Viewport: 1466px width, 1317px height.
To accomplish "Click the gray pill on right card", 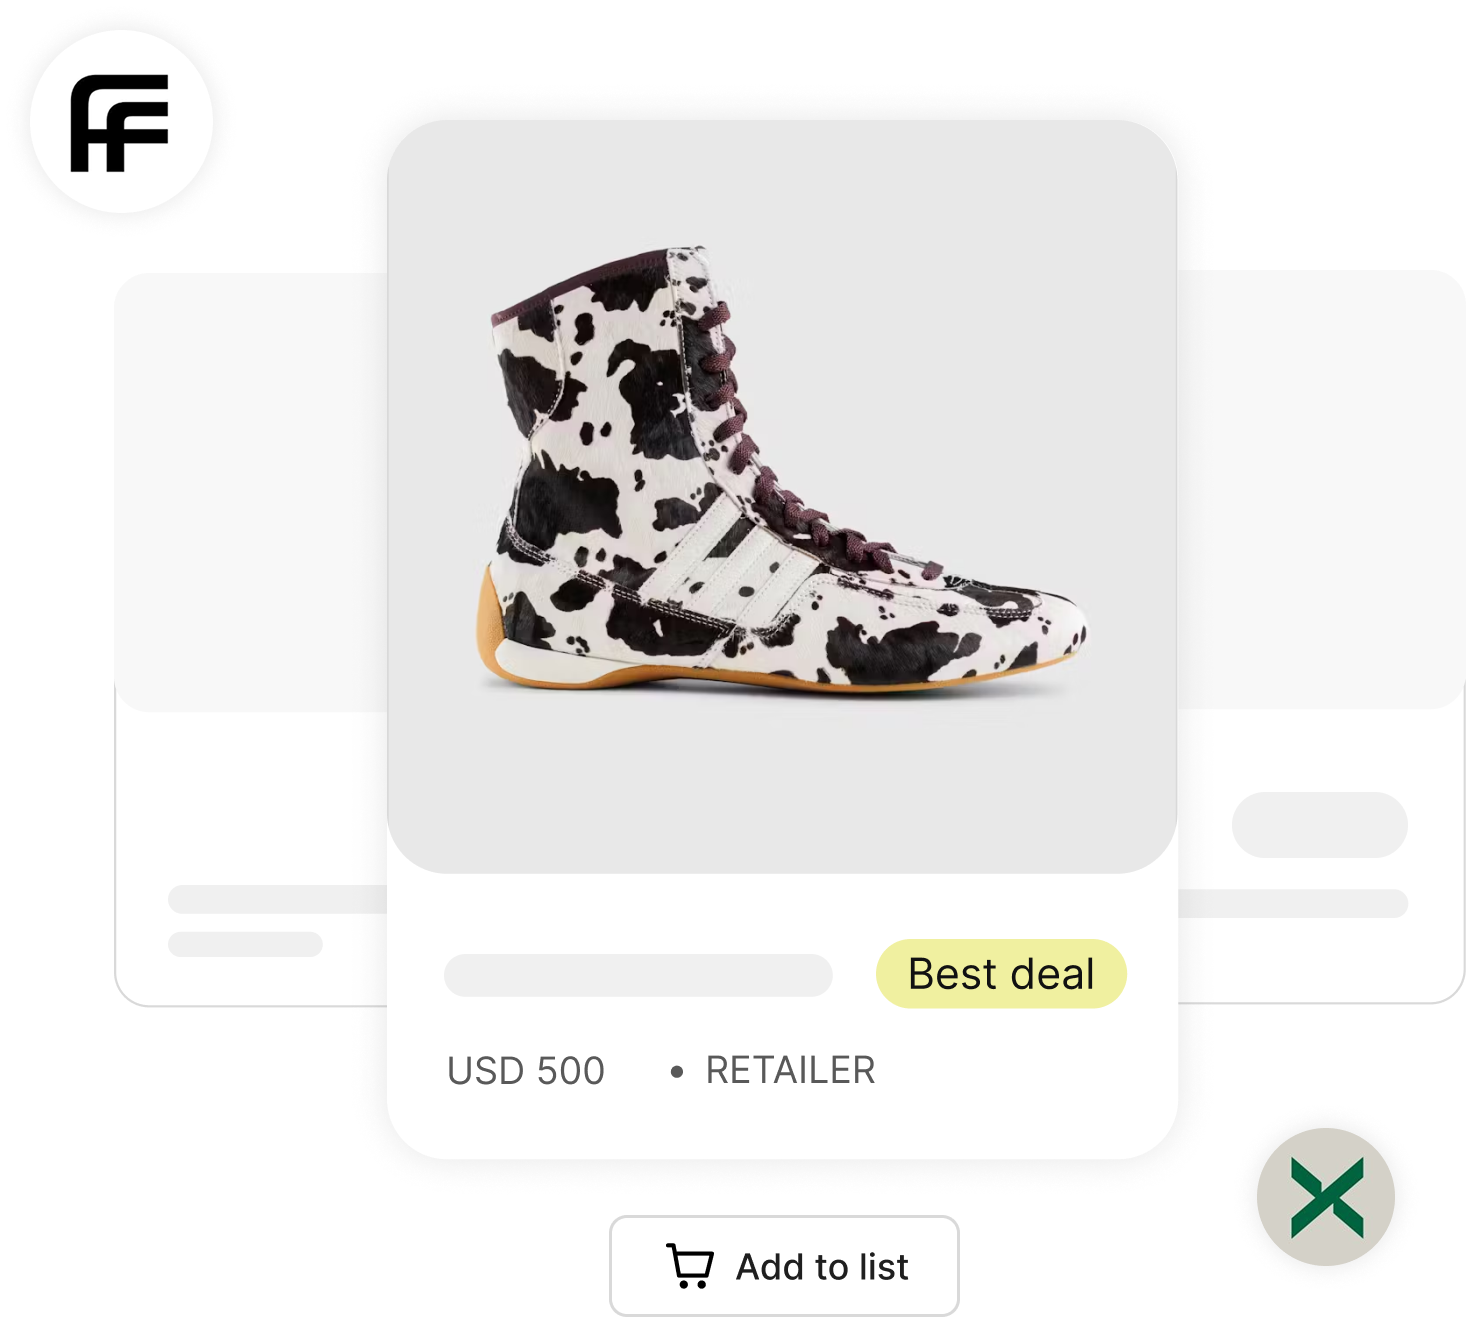I will point(1320,825).
